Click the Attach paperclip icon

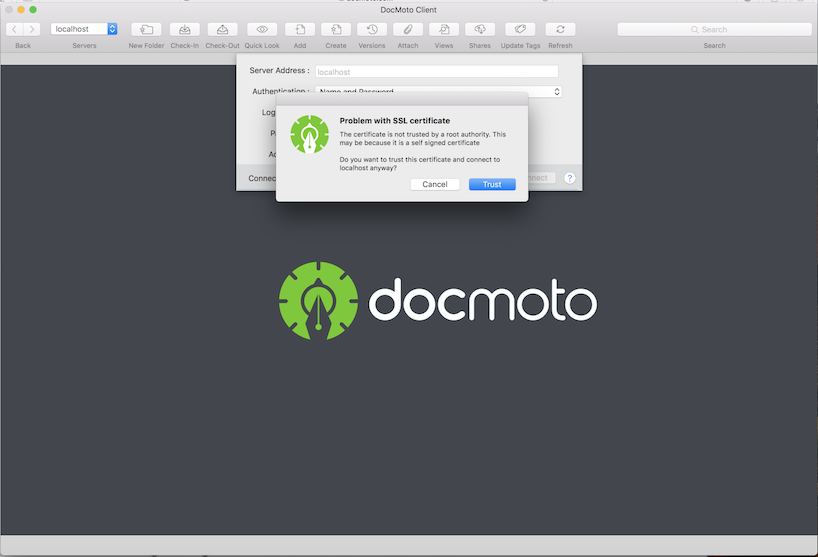click(408, 29)
